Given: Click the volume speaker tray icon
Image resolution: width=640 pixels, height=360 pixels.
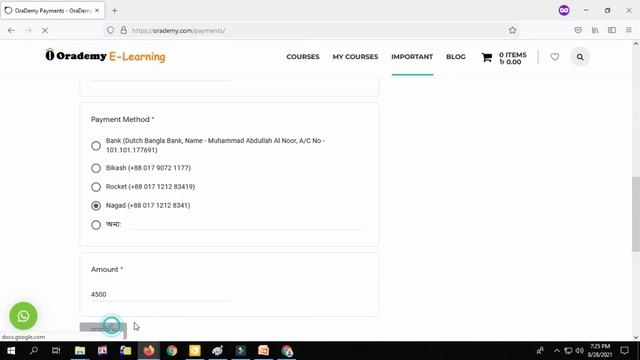Looking at the screenshot, I should [580, 351].
